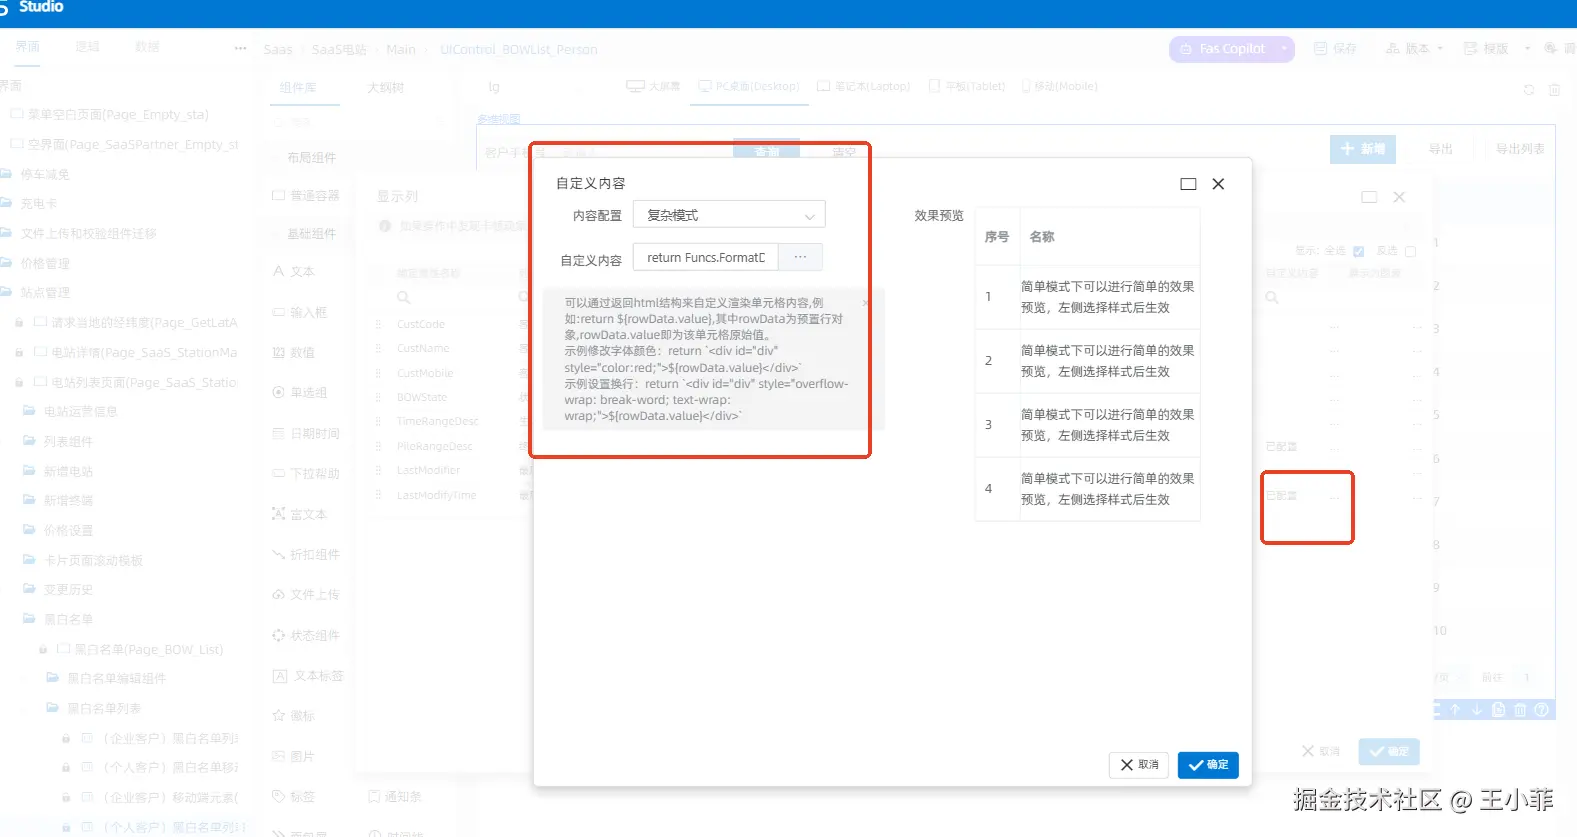Pick the 数值 component icon
The height and width of the screenshot is (837, 1577).
(x=279, y=352)
